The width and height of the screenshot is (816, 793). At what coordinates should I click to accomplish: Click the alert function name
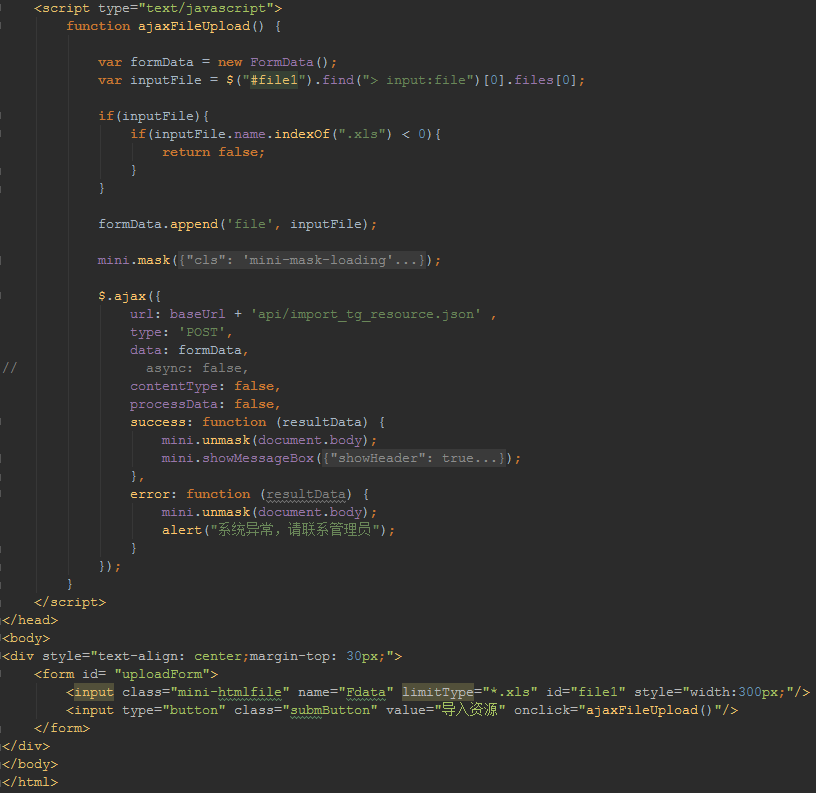point(182,530)
